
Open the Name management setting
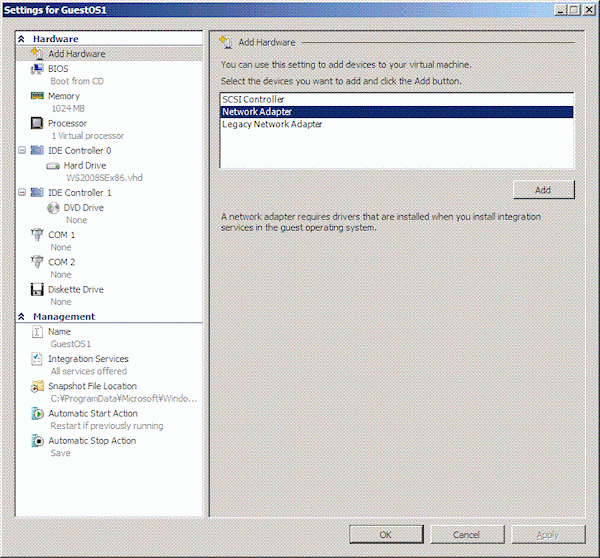(x=59, y=331)
